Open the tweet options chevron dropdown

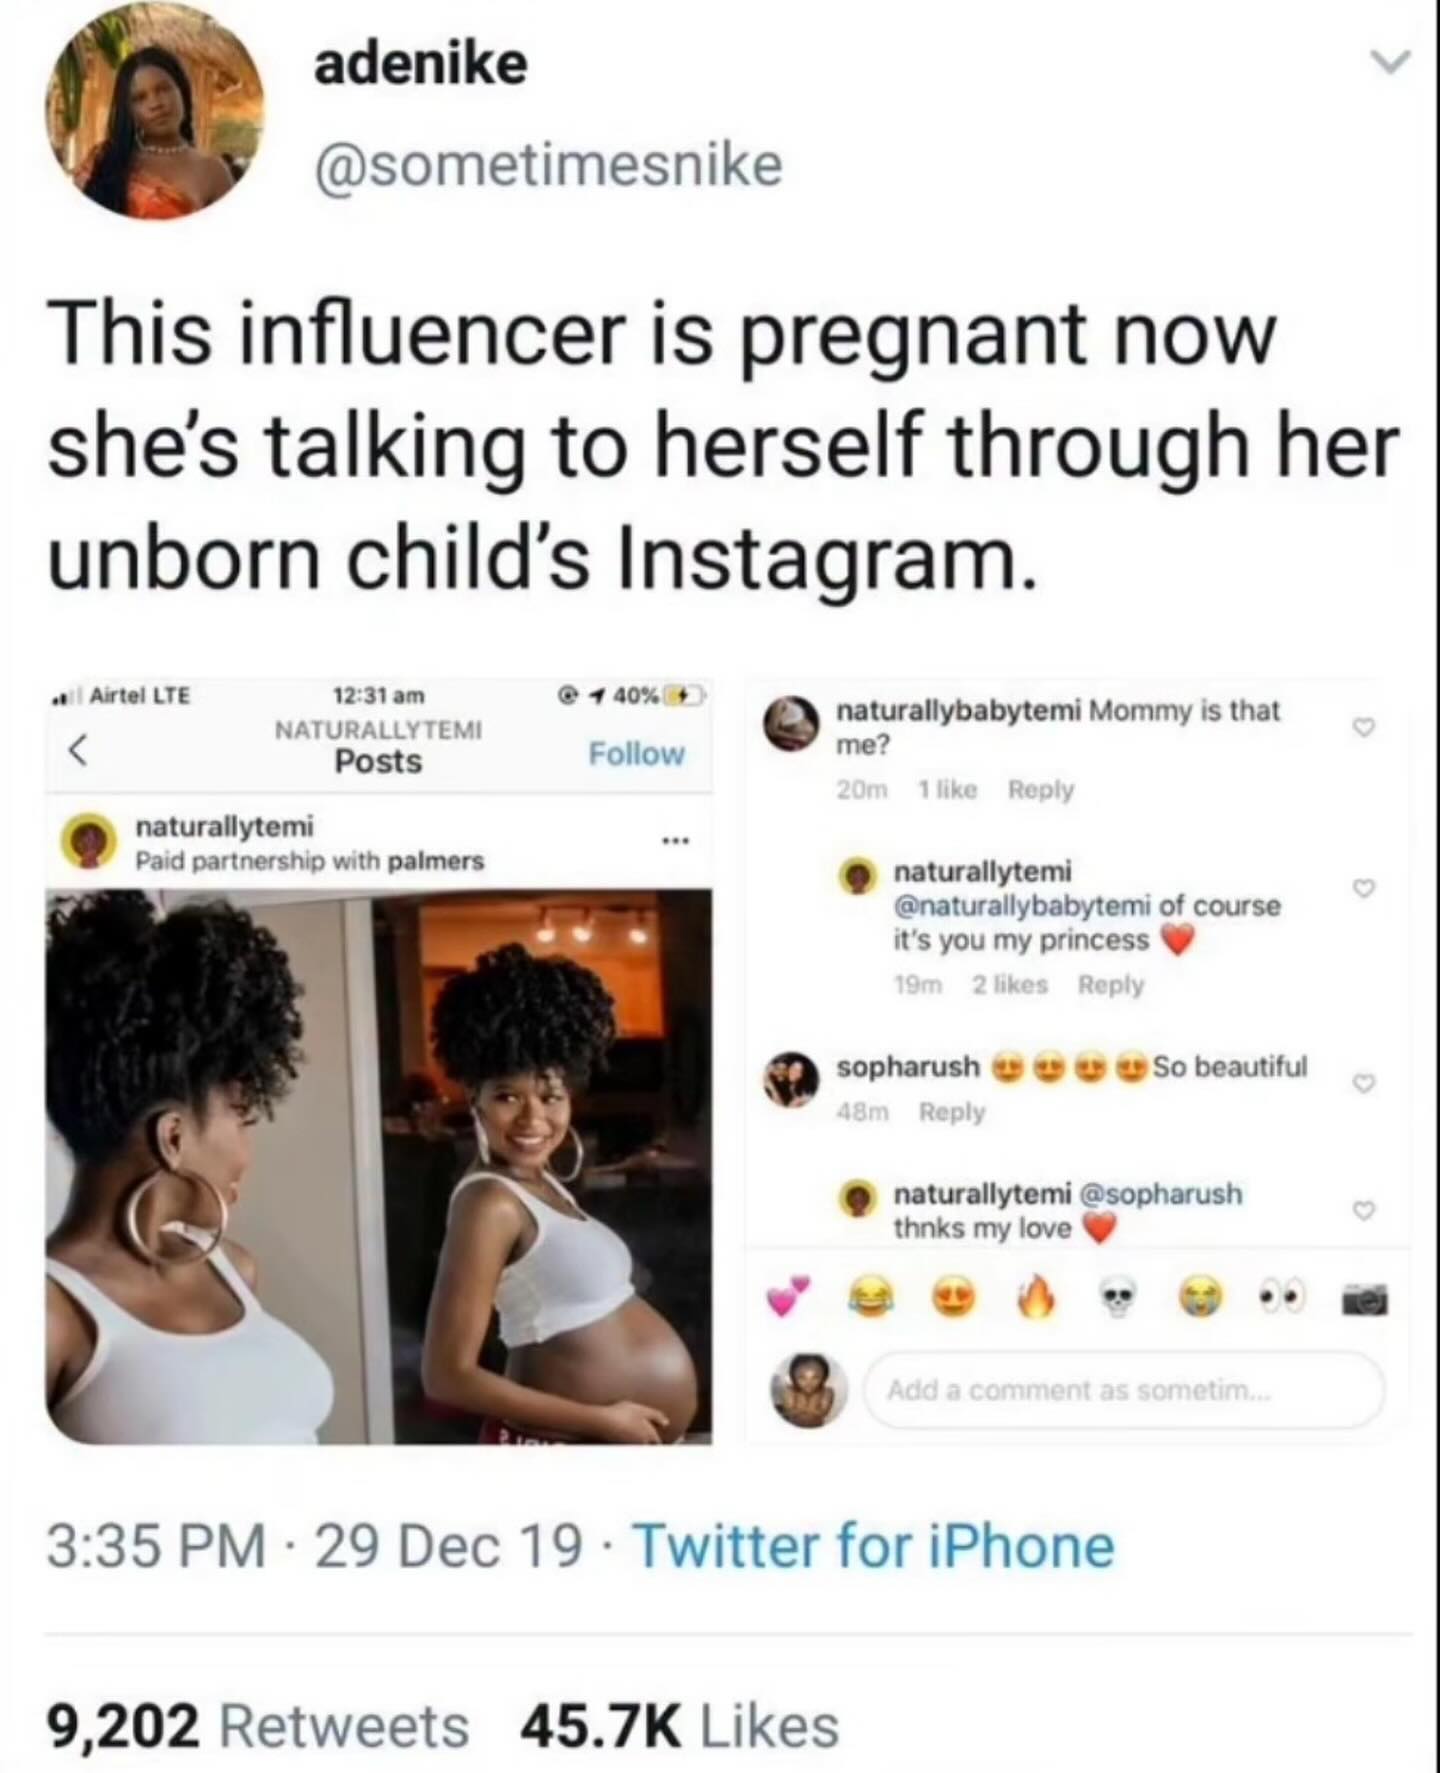pyautogui.click(x=1389, y=63)
